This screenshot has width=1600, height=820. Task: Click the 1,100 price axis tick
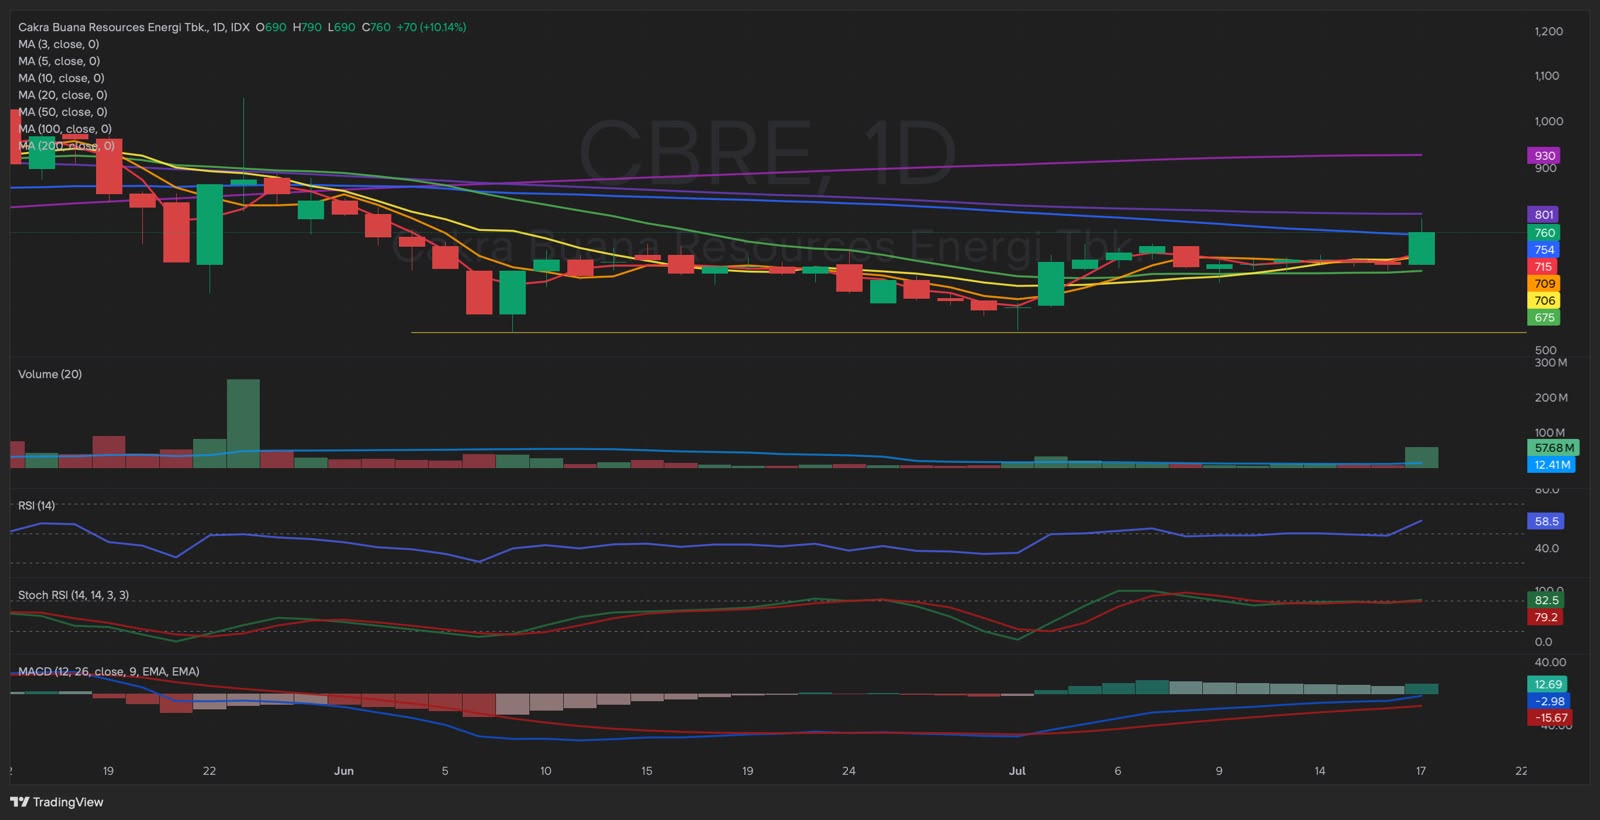[x=1547, y=76]
